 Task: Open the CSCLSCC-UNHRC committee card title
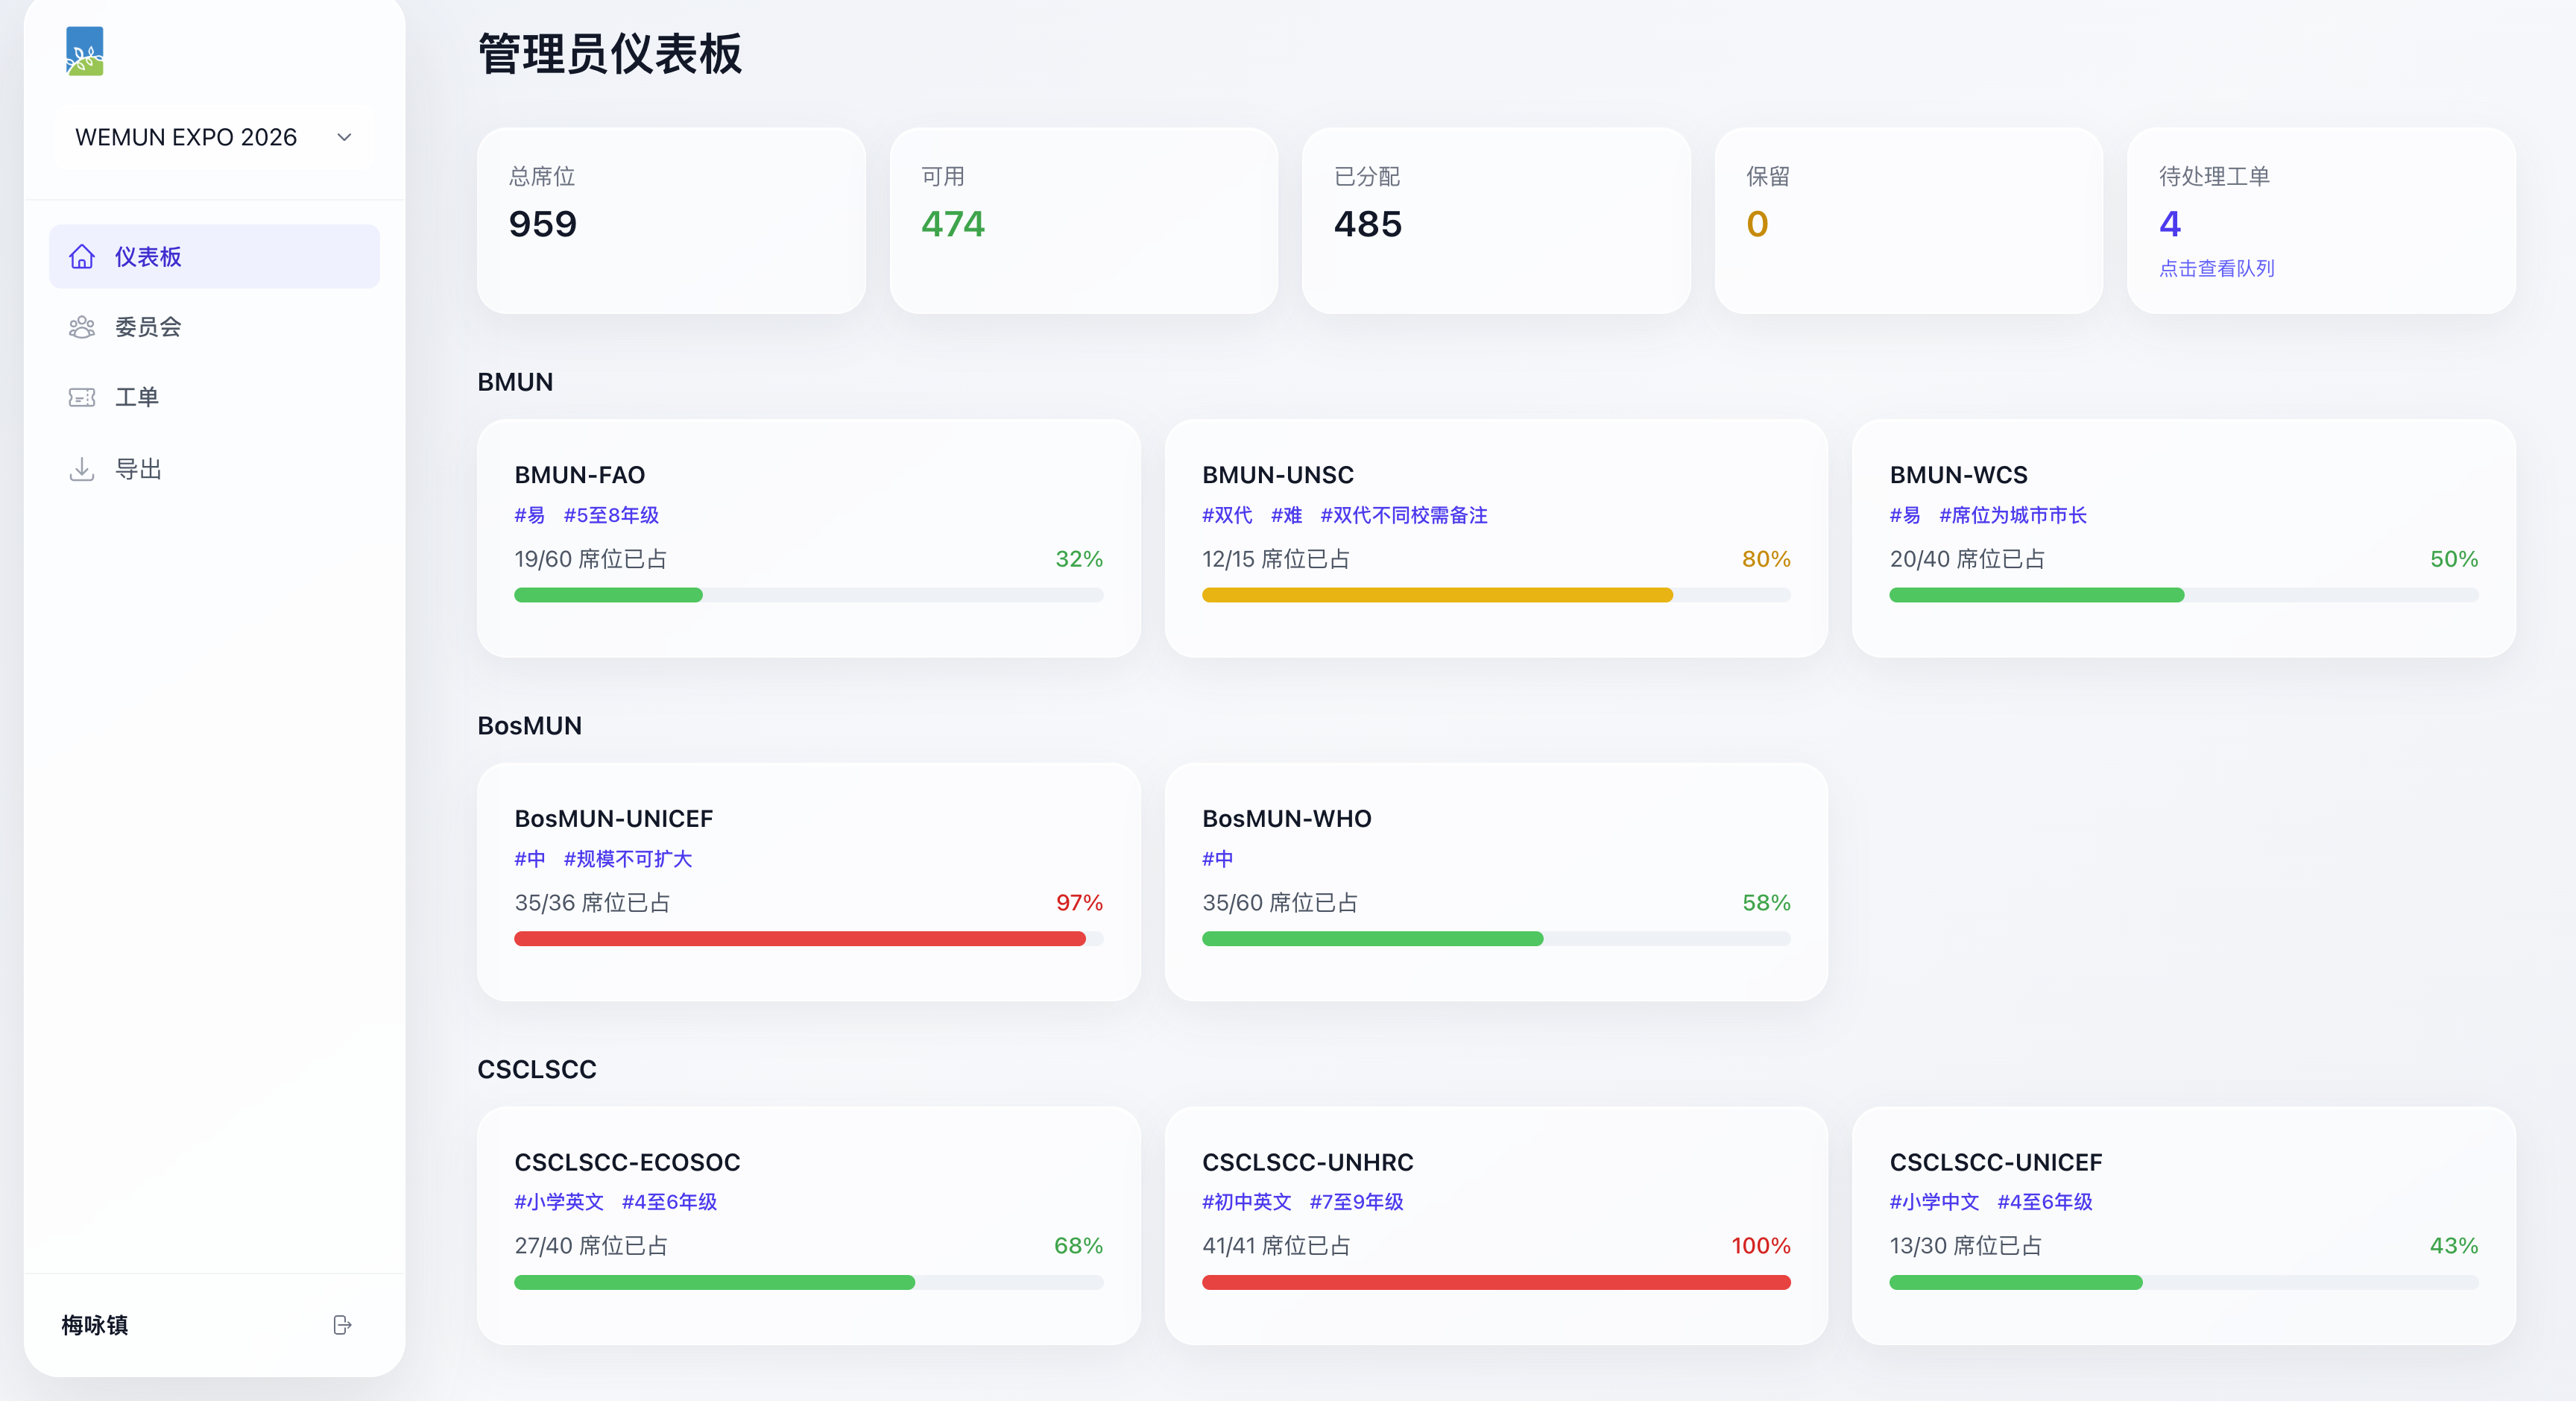tap(1308, 1163)
